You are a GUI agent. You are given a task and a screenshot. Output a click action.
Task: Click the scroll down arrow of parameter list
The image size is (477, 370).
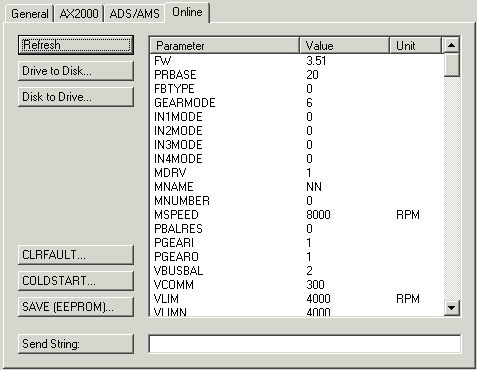coord(451,307)
